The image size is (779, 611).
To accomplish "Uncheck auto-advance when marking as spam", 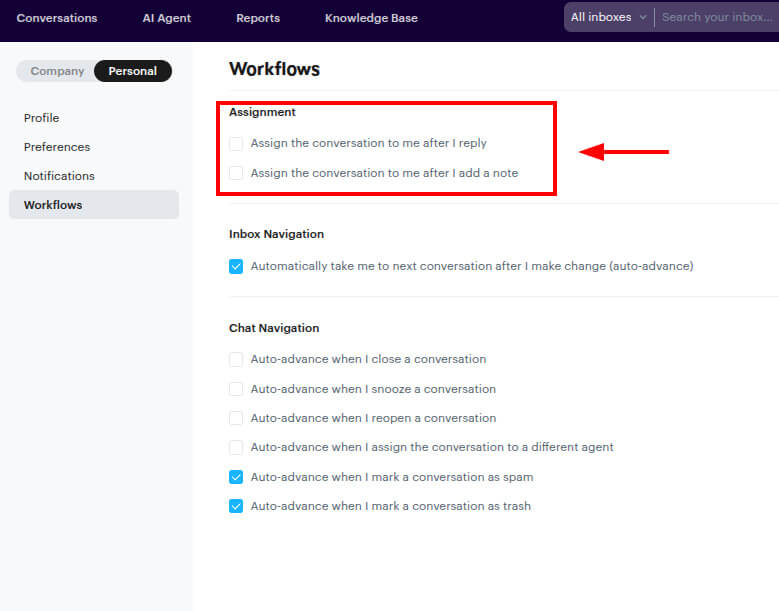I will tap(236, 477).
